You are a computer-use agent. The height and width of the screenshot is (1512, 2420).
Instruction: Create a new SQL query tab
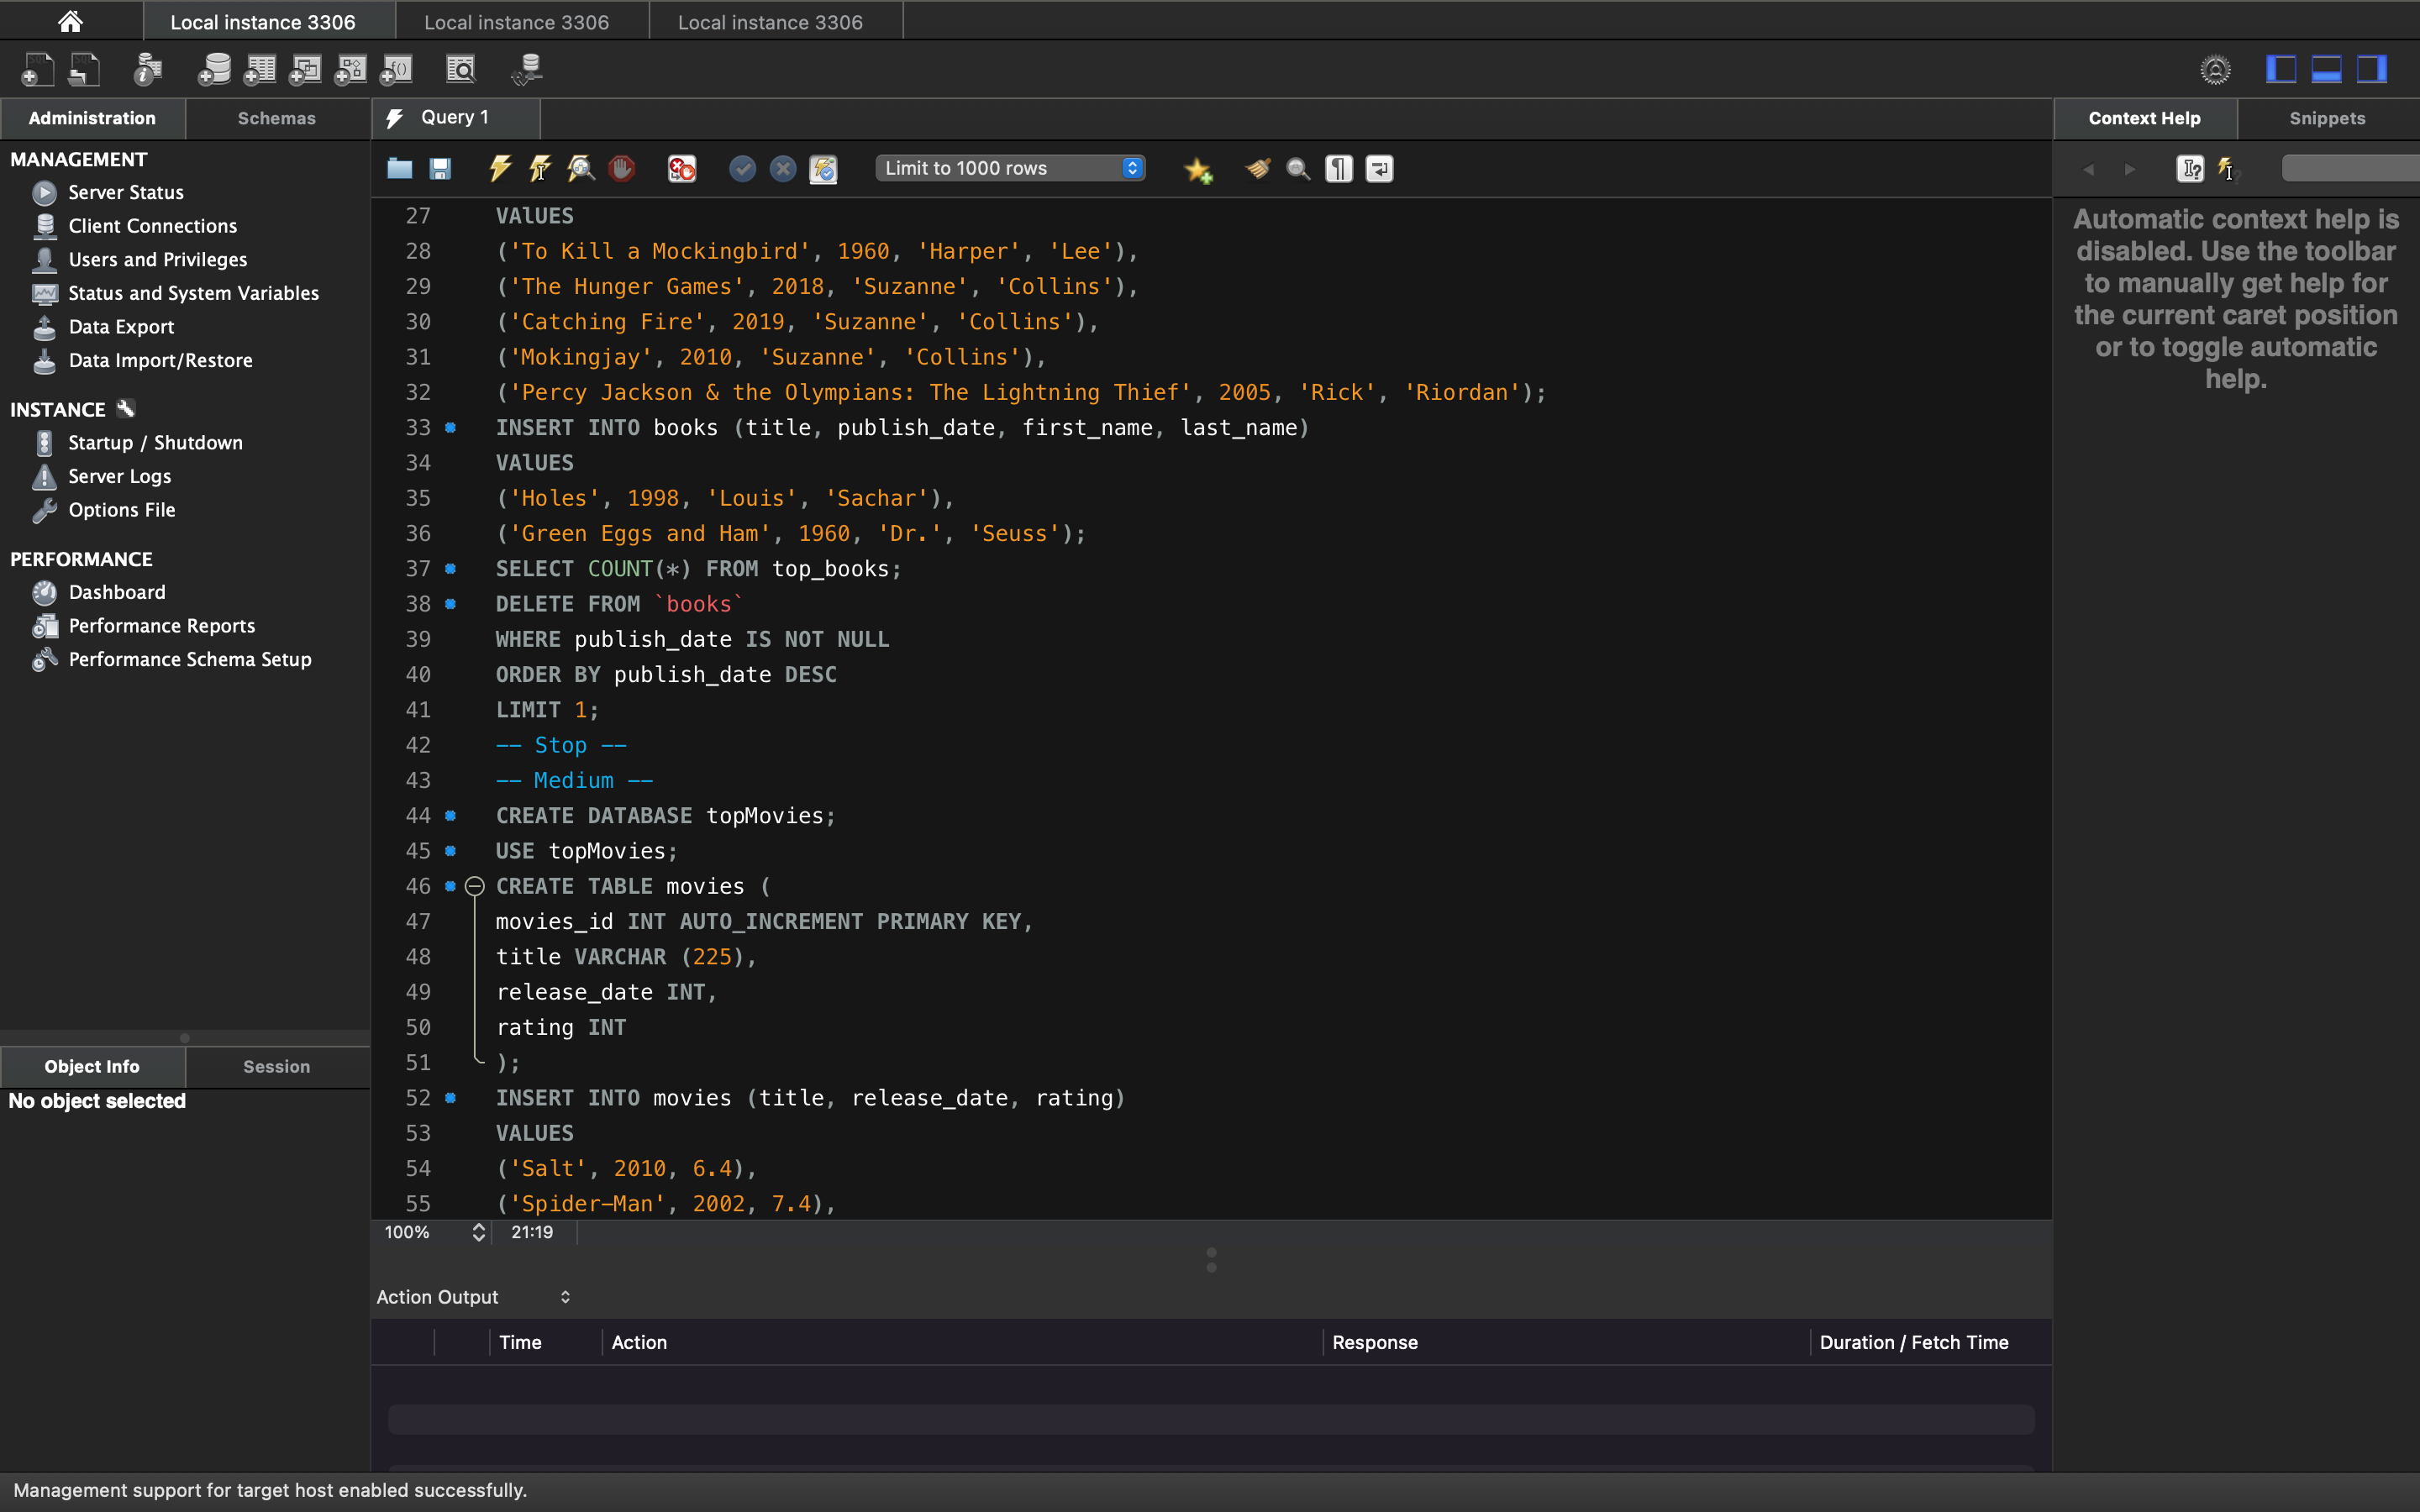37,68
